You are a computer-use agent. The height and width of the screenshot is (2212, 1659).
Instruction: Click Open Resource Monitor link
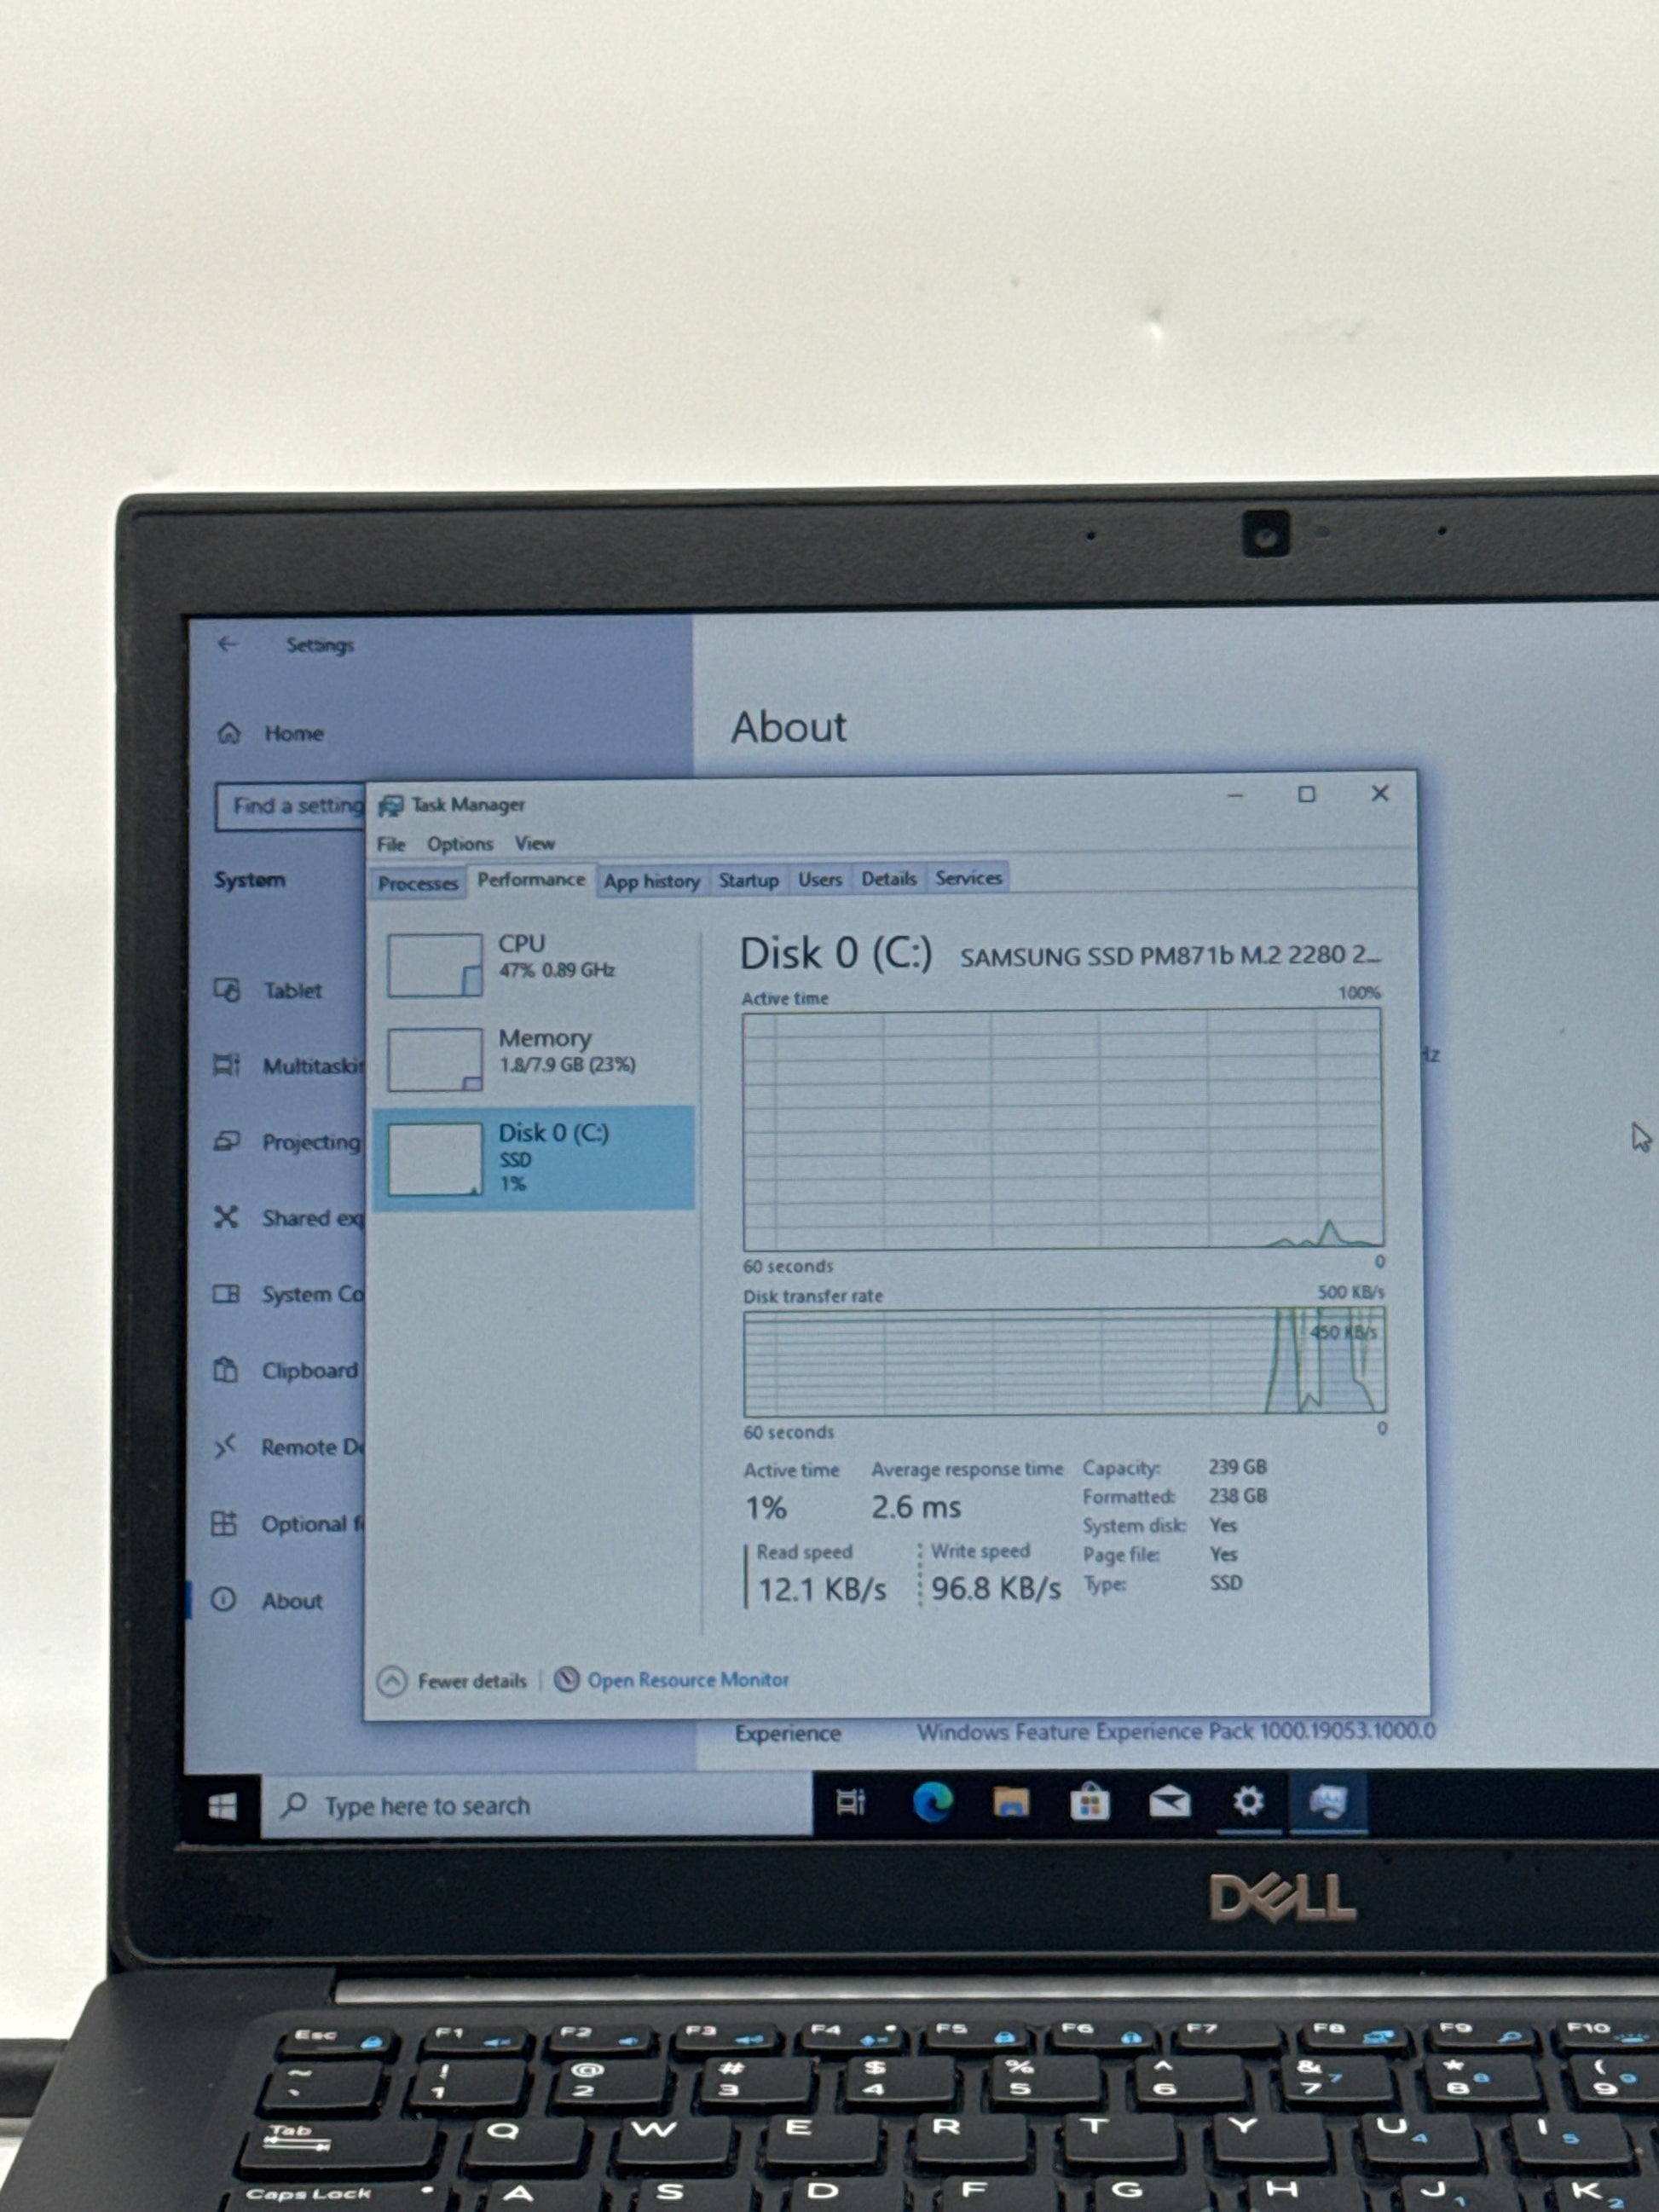(x=688, y=1680)
